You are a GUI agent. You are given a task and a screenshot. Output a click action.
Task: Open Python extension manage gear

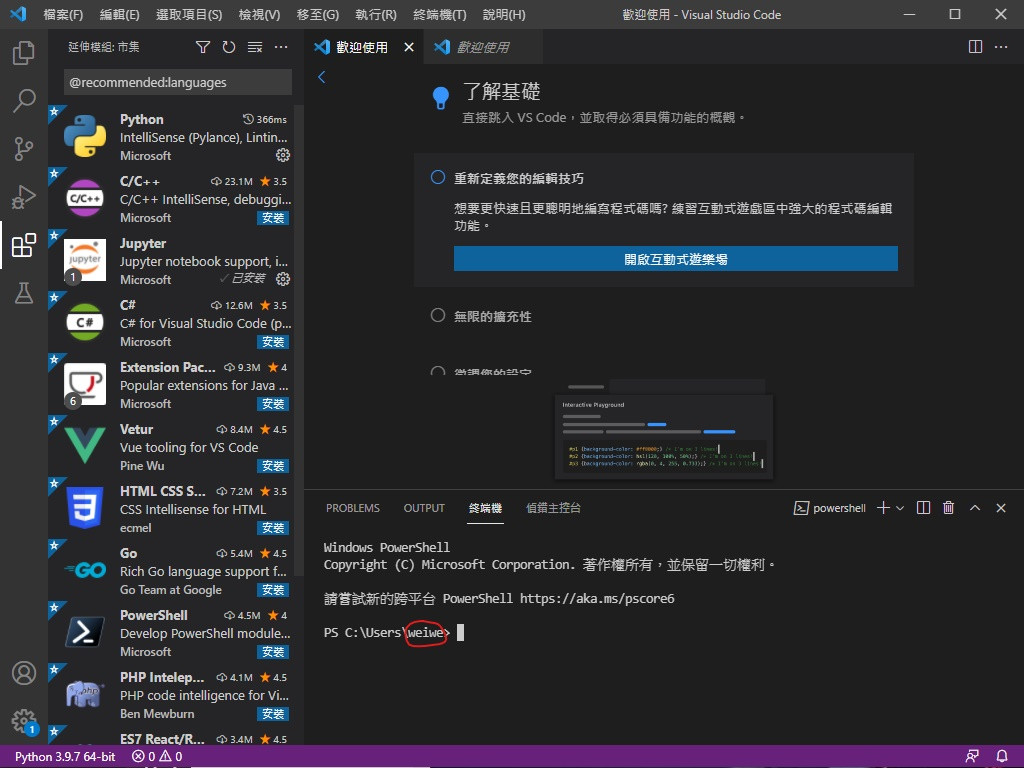tap(283, 155)
